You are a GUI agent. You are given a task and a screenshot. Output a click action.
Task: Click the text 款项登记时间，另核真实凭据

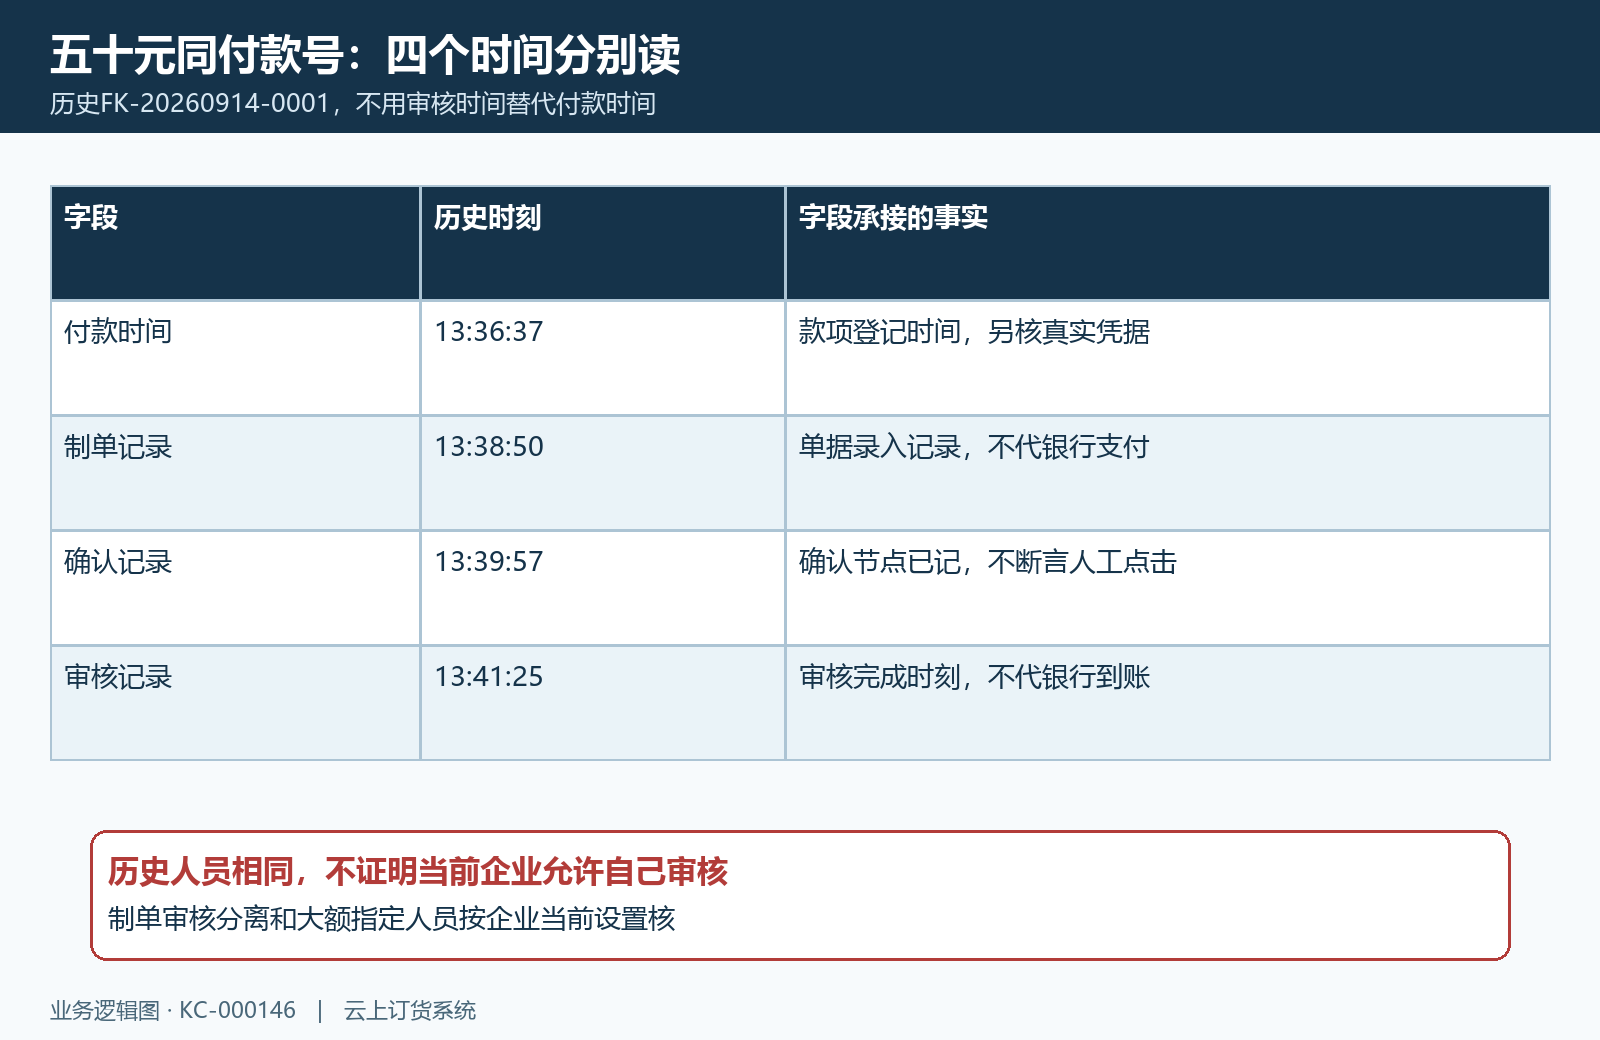tap(974, 332)
